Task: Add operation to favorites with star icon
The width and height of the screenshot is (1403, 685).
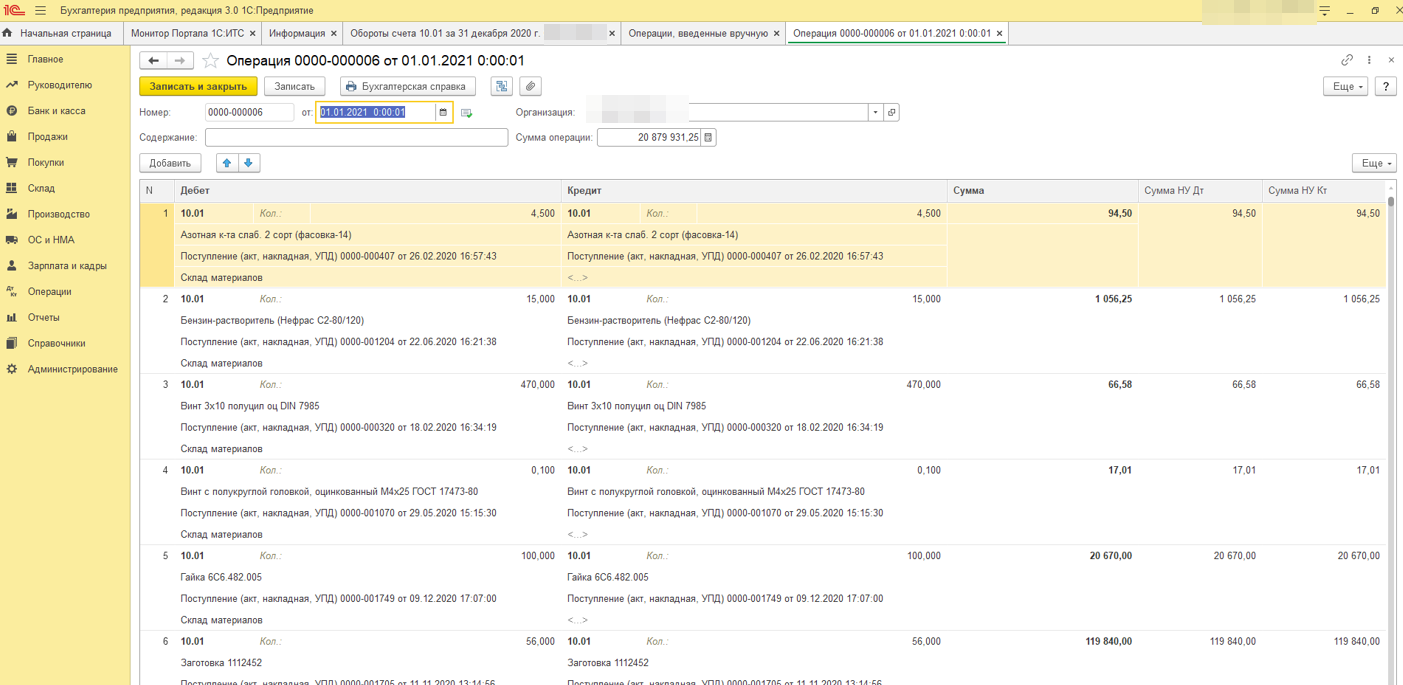Action: pyautogui.click(x=211, y=61)
